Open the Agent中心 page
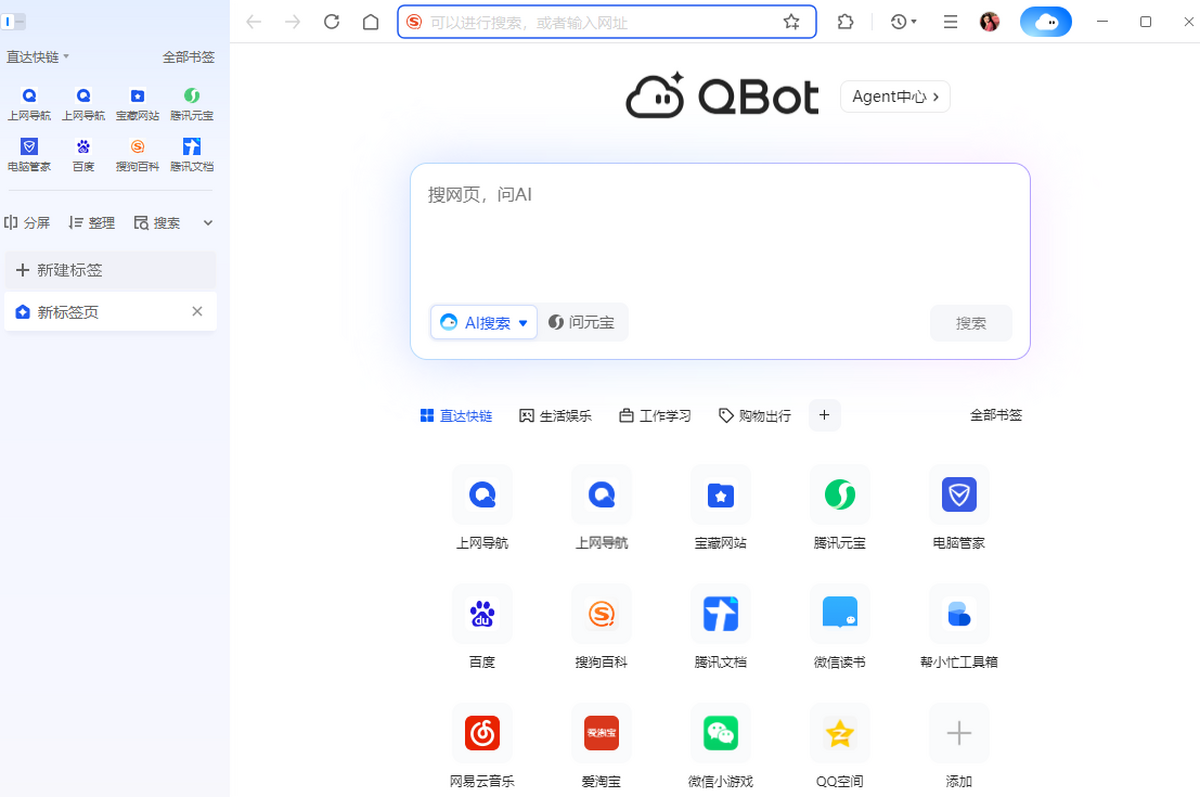 894,97
